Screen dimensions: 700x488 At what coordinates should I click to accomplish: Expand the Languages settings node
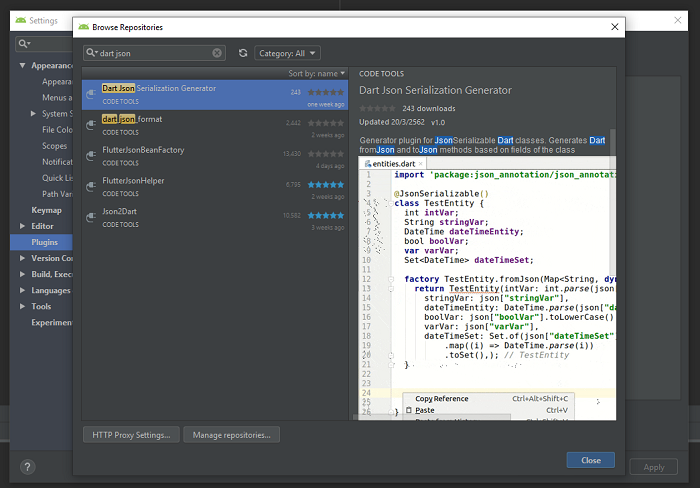(x=22, y=290)
